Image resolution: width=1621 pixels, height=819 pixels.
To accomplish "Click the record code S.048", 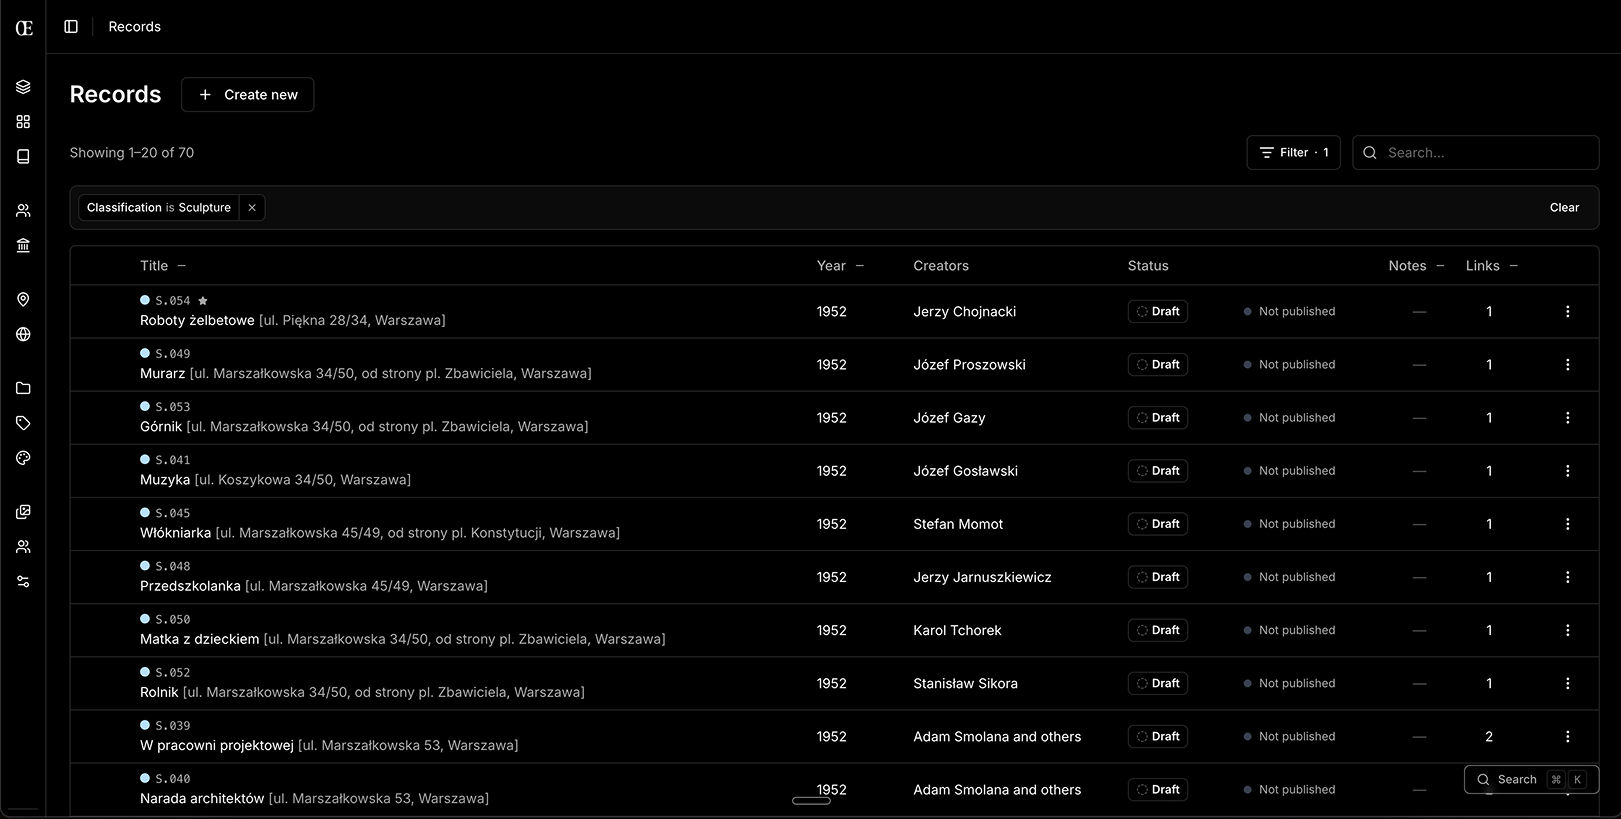I will point(173,567).
